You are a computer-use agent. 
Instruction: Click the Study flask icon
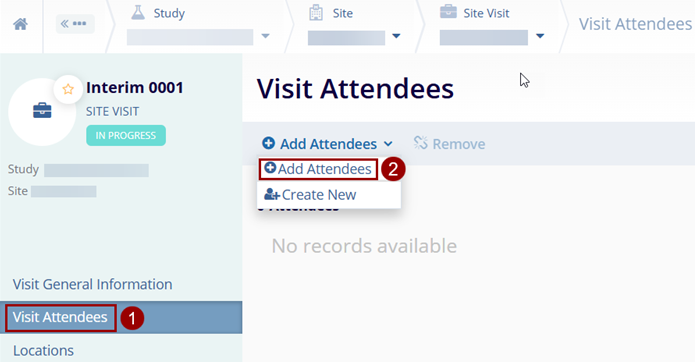pos(138,13)
